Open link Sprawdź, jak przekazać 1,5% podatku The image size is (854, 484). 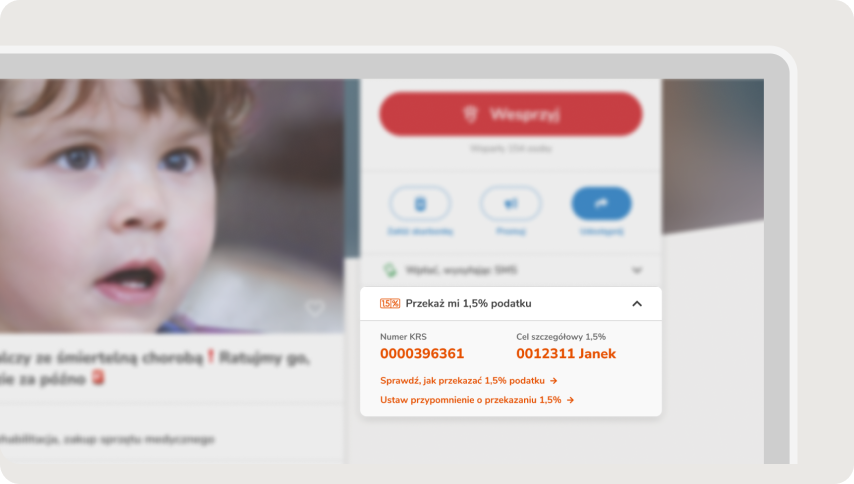click(x=462, y=381)
